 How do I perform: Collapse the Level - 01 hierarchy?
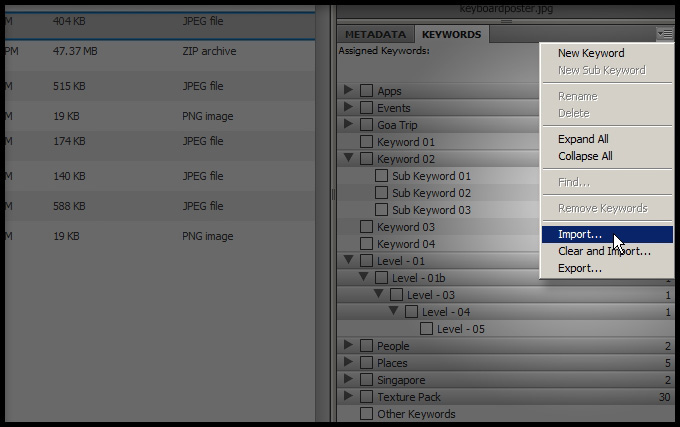point(348,261)
